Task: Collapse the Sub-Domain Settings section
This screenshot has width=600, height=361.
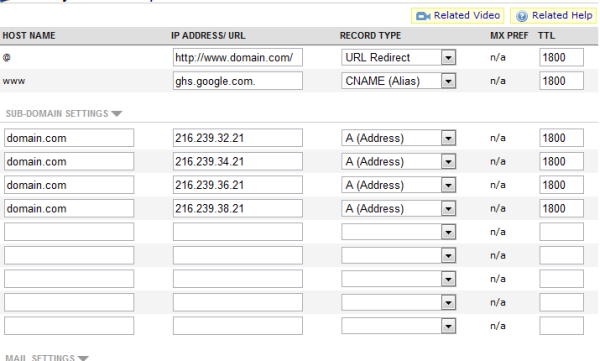Action: (64, 114)
